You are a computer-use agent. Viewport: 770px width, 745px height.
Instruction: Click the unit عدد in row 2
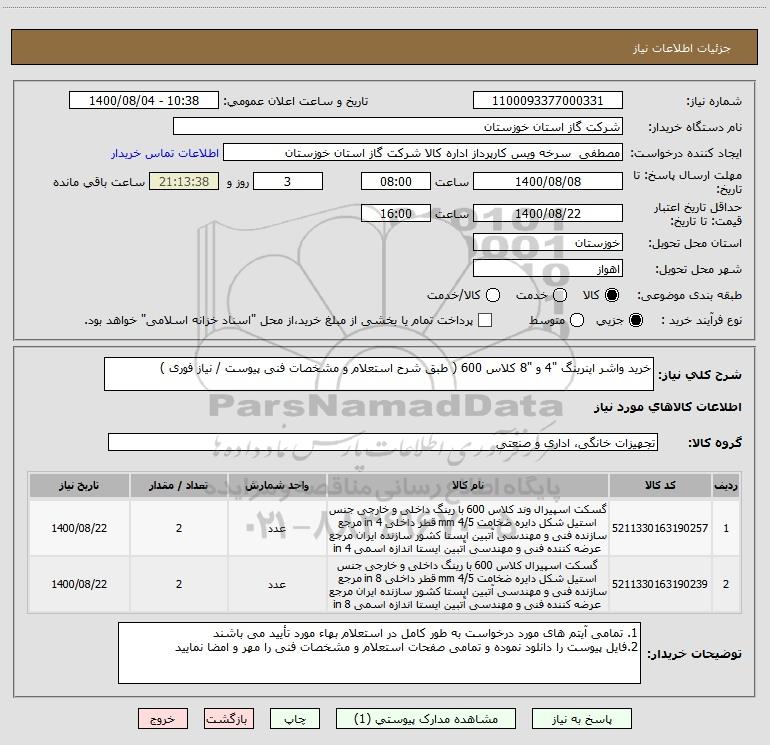(x=277, y=584)
